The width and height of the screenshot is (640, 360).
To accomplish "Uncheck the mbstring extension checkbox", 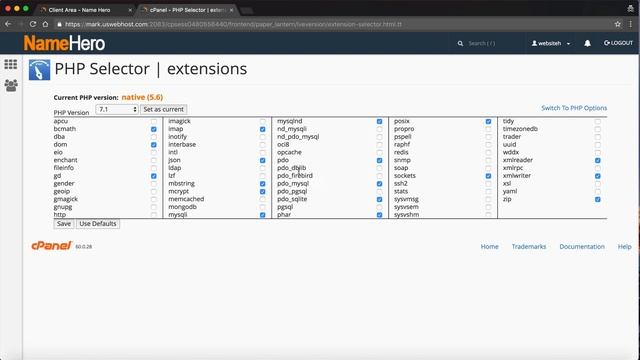I will tap(262, 184).
